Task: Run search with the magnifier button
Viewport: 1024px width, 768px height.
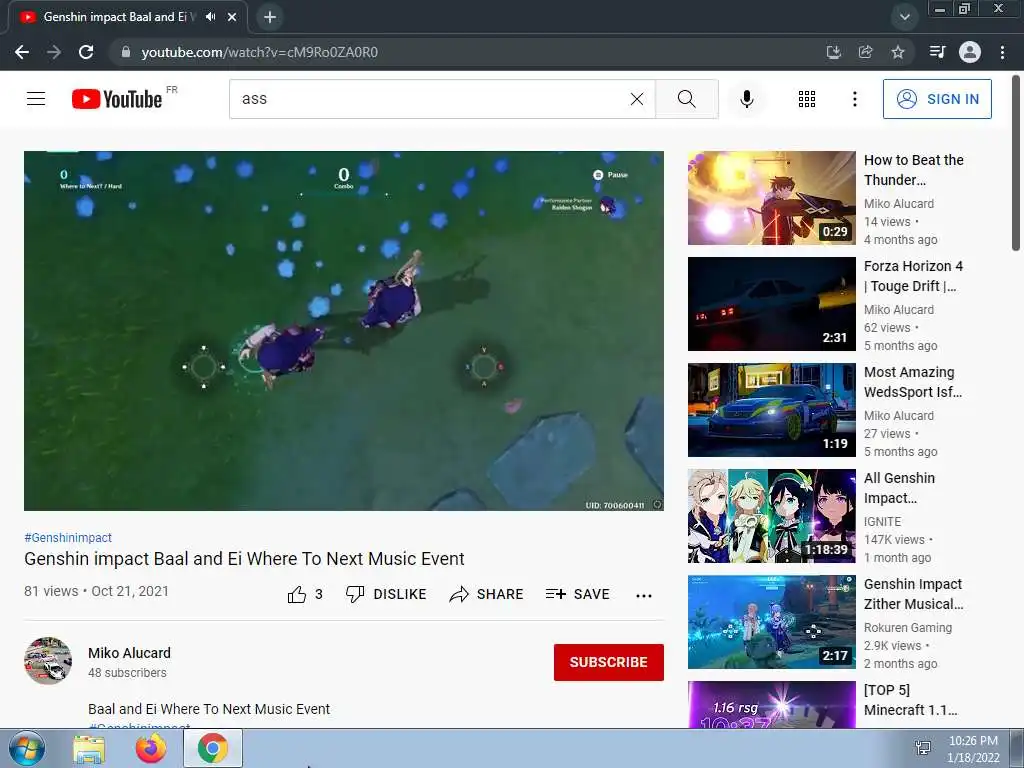Action: coord(686,99)
